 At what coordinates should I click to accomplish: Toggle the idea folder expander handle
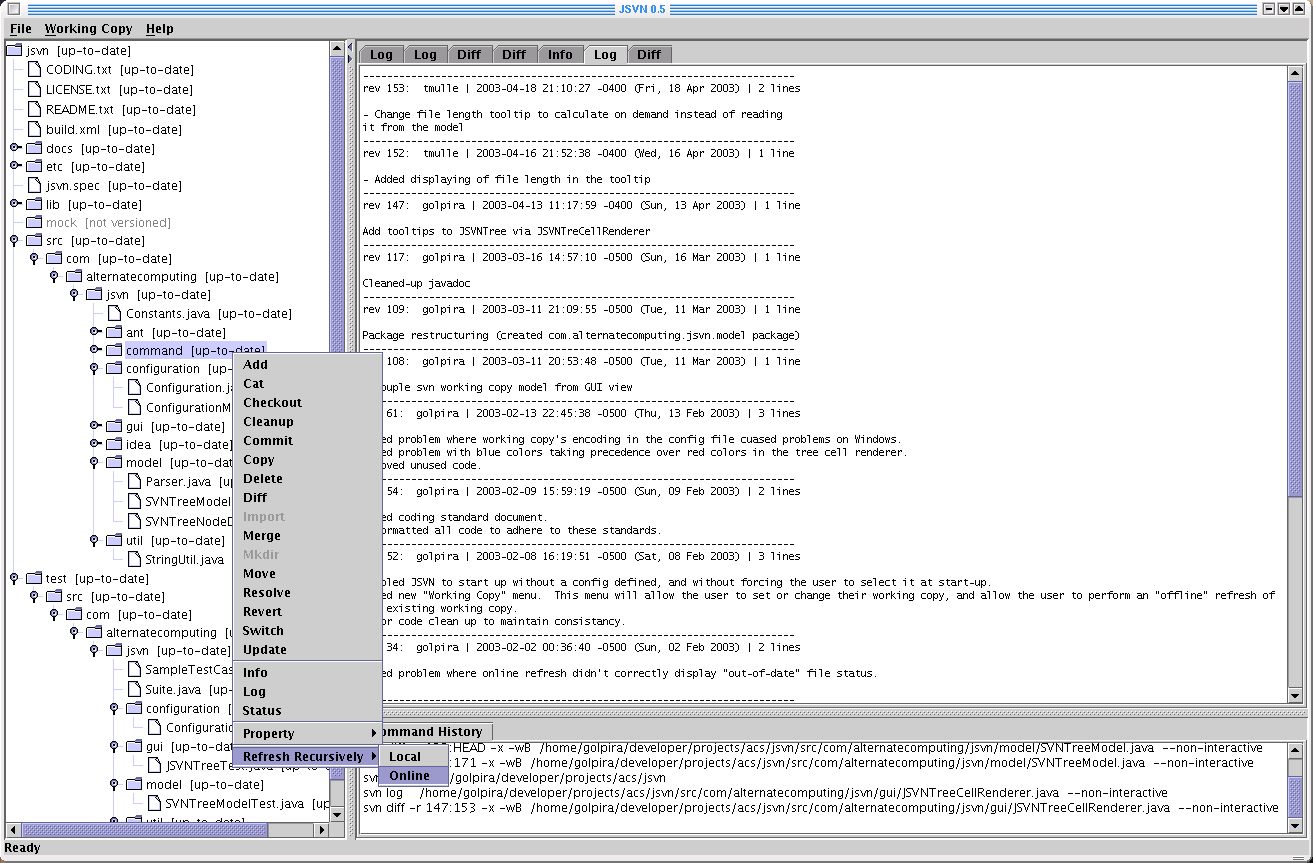95,444
